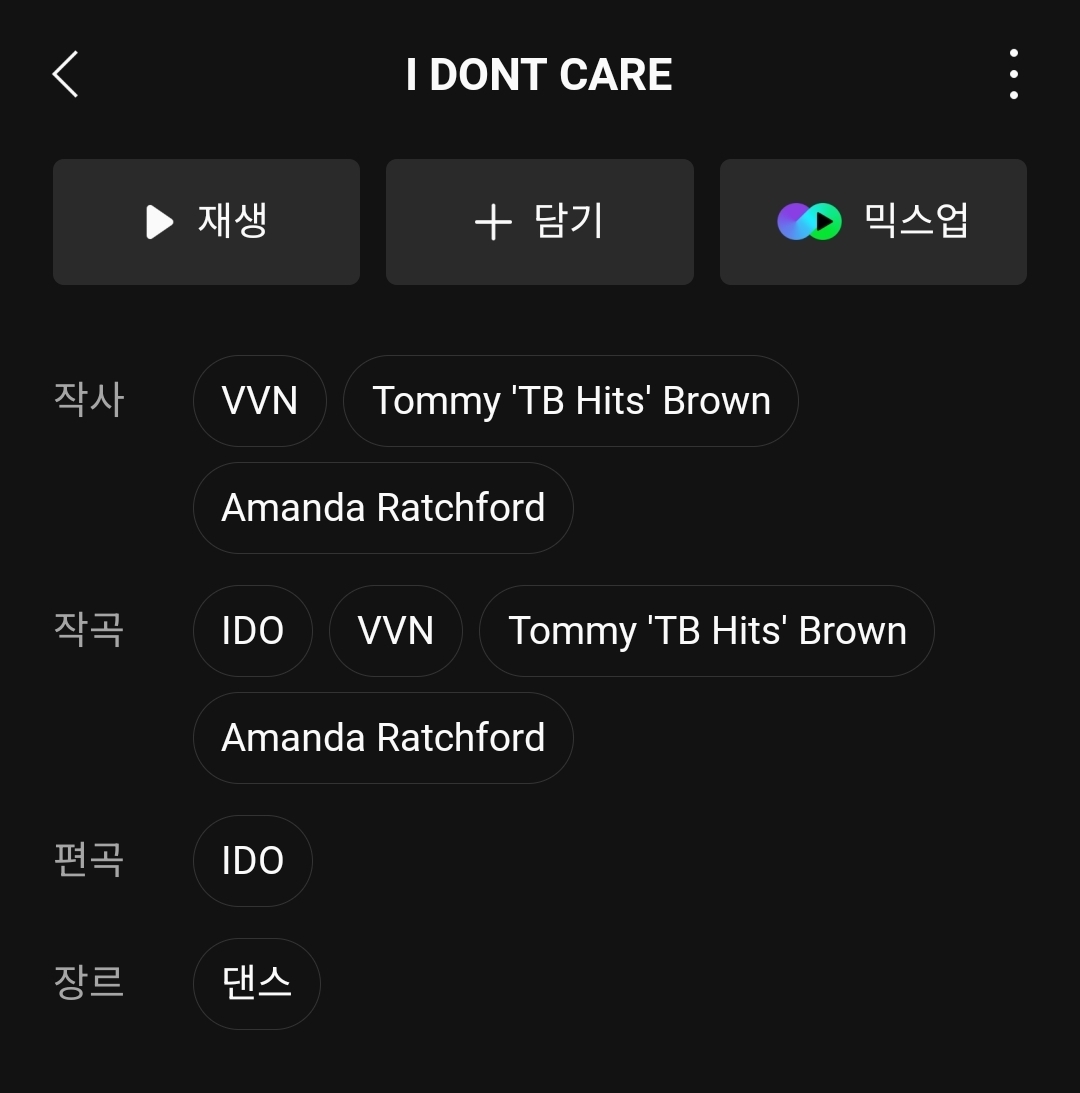
Task: Open the three-dot more options menu
Action: 1013,75
